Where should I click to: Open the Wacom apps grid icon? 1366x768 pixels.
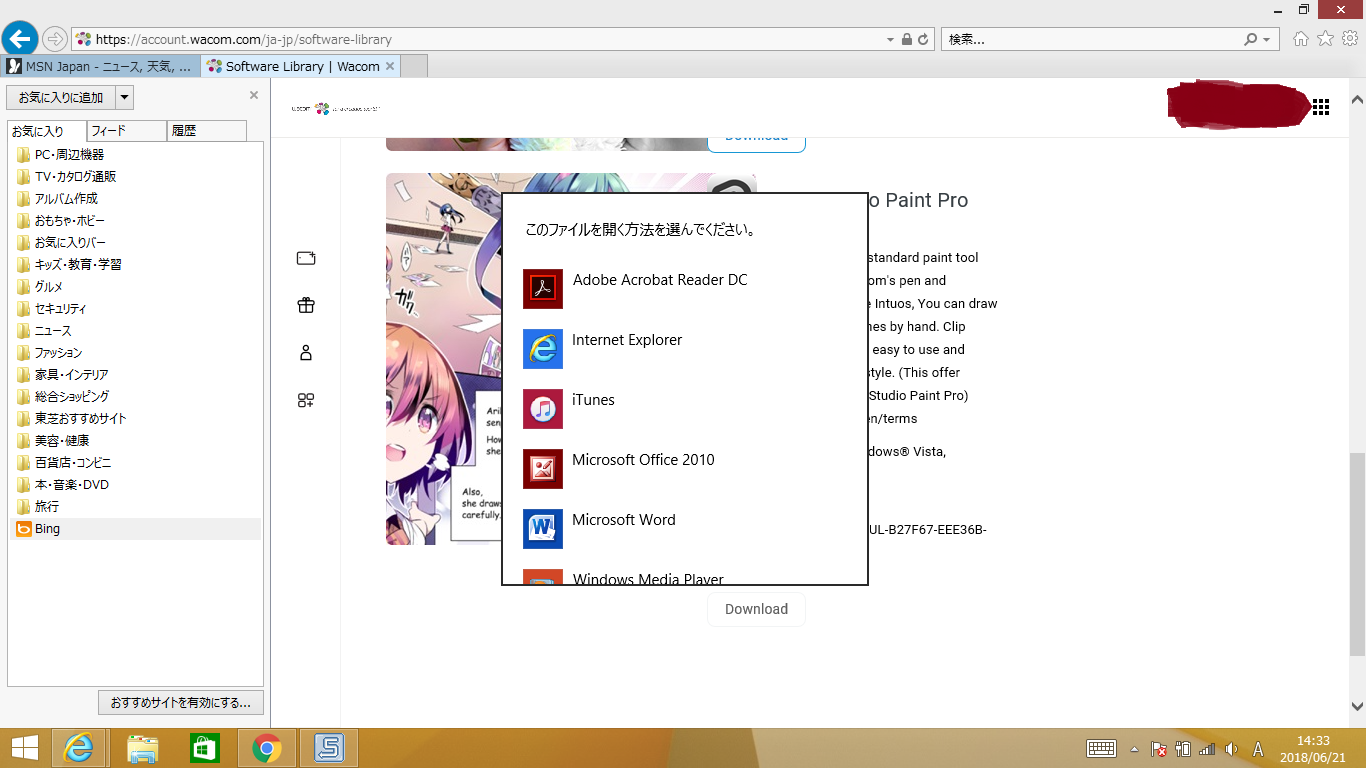[x=1321, y=107]
